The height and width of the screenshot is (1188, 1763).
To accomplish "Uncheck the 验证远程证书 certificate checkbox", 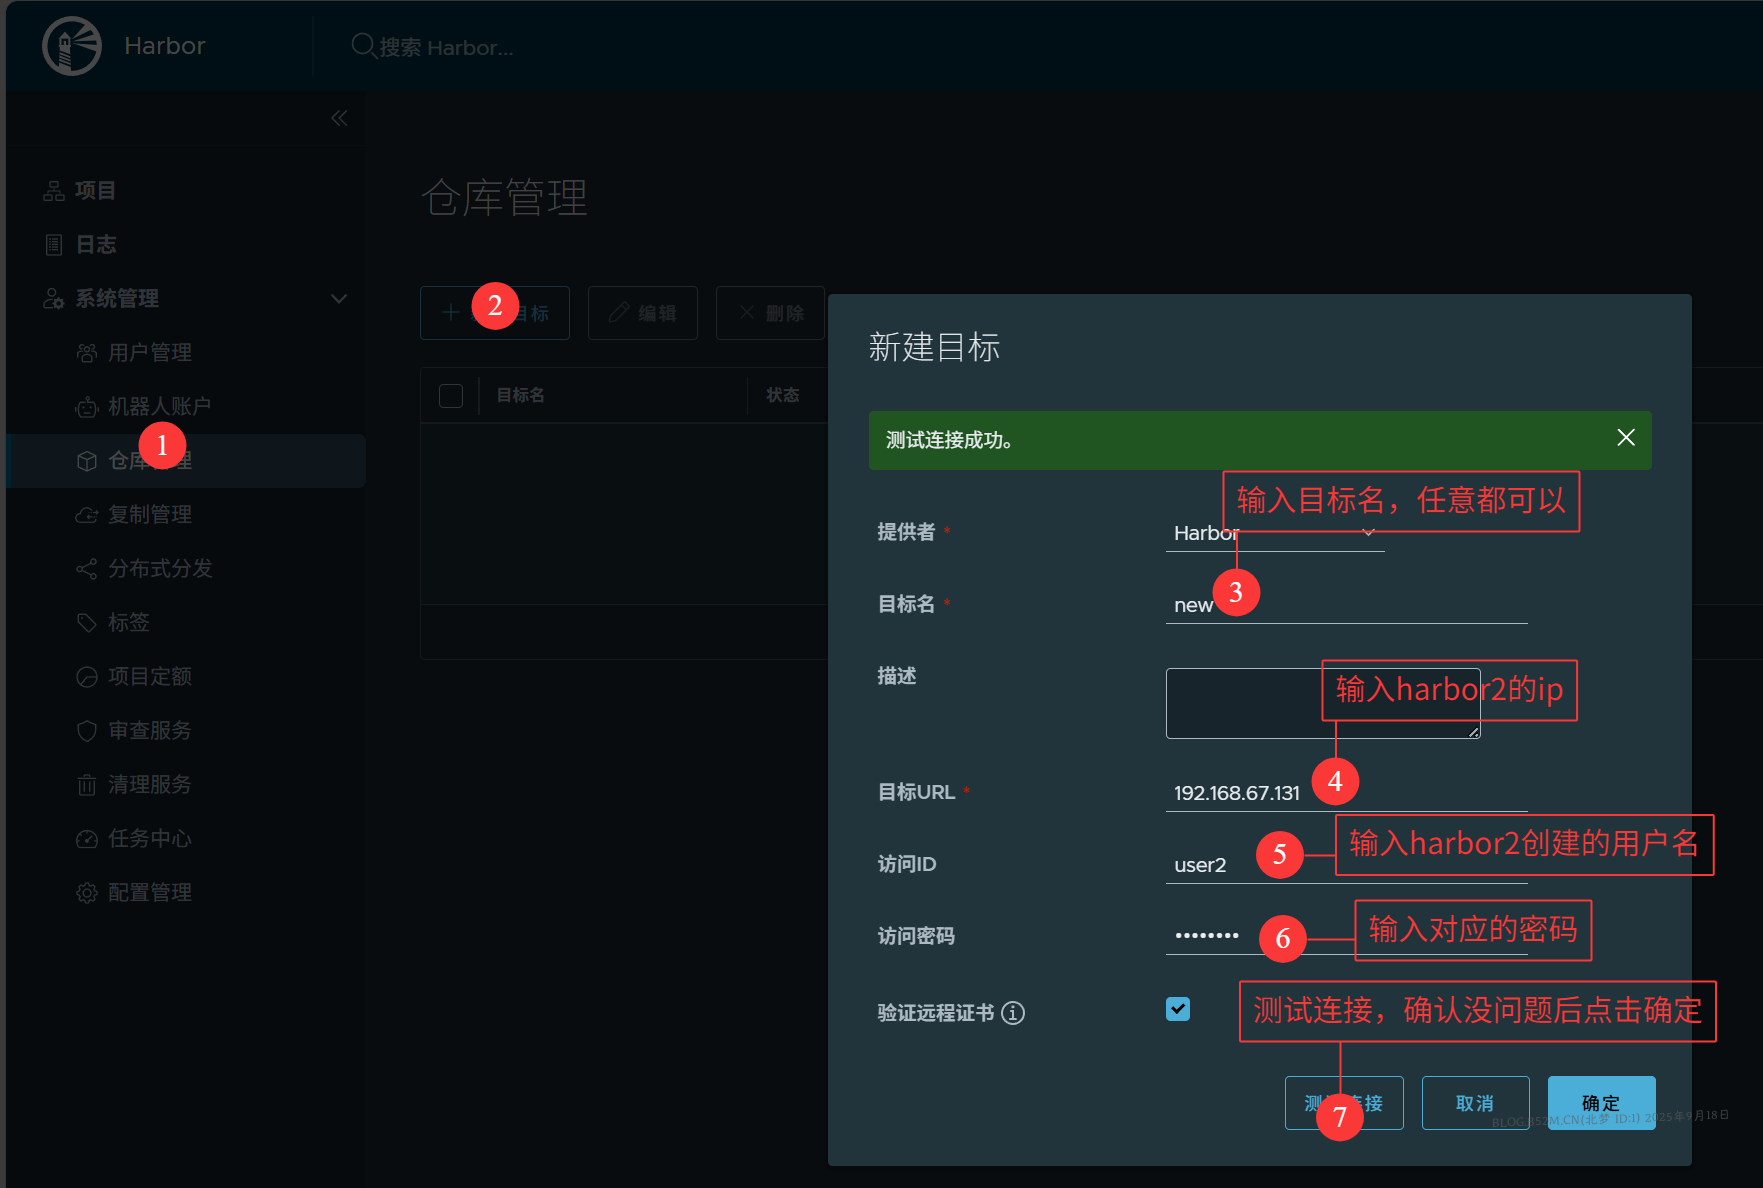I will (x=1178, y=1010).
